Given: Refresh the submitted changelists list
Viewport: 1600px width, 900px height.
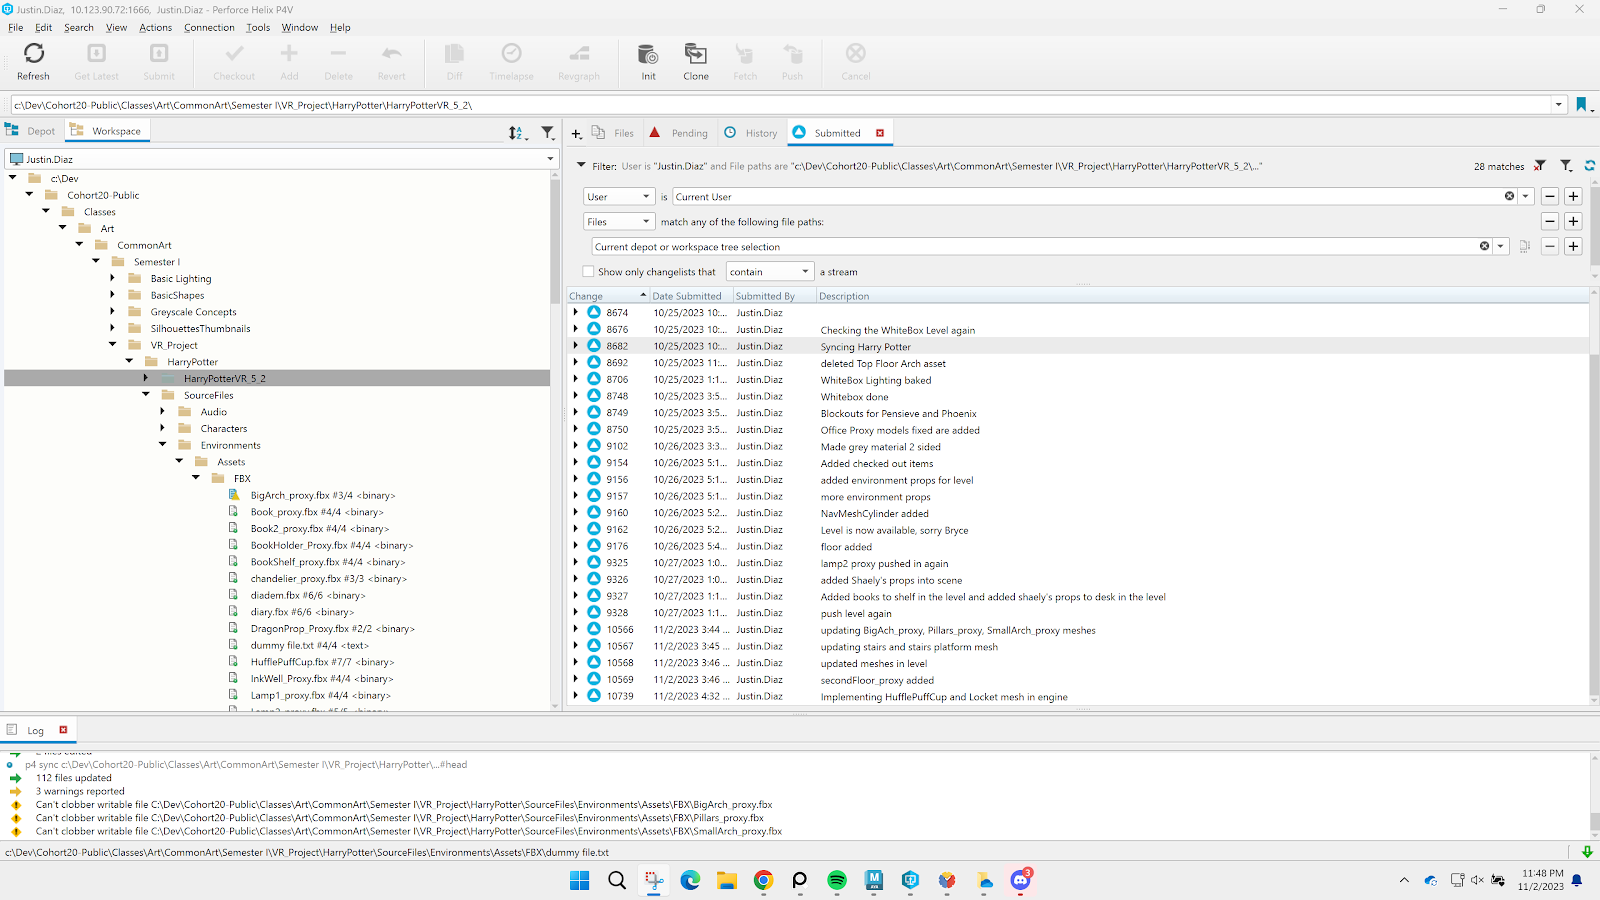Looking at the screenshot, I should 1589,166.
